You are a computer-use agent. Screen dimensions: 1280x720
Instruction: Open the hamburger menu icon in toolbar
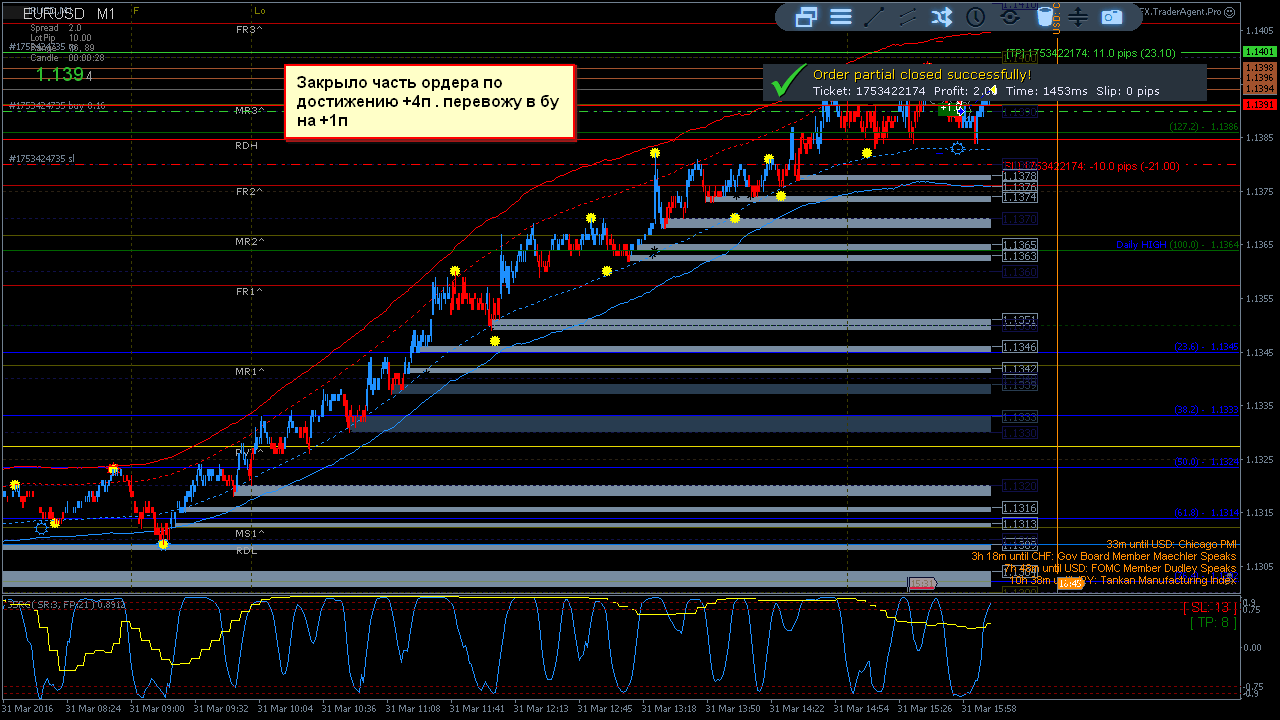click(x=841, y=17)
